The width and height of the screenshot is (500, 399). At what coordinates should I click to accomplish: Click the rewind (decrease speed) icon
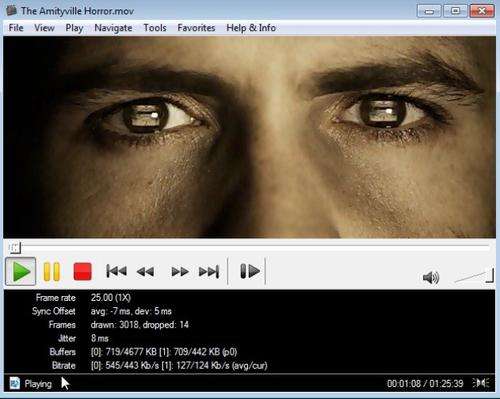tap(145, 272)
